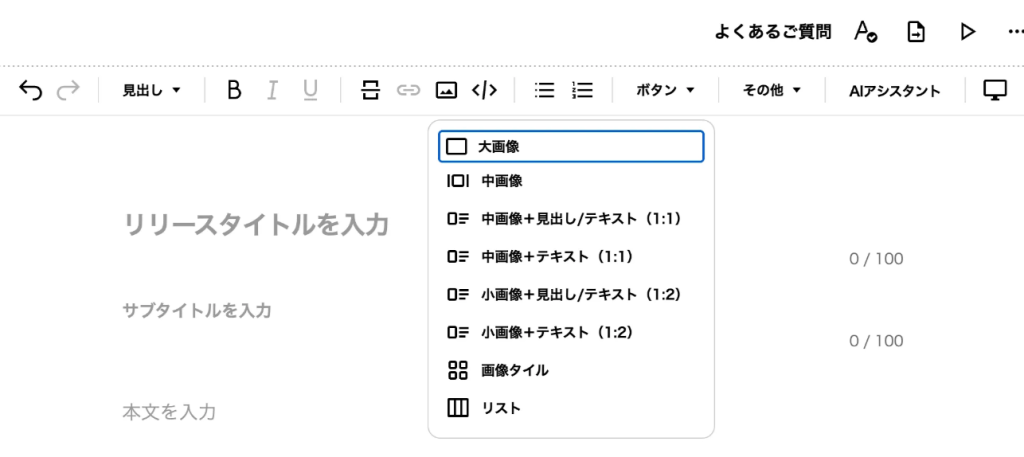Viewport: 1024px width, 457px height.
Task: Click the リリースタイトルを入力 title field
Action: pyautogui.click(x=256, y=225)
